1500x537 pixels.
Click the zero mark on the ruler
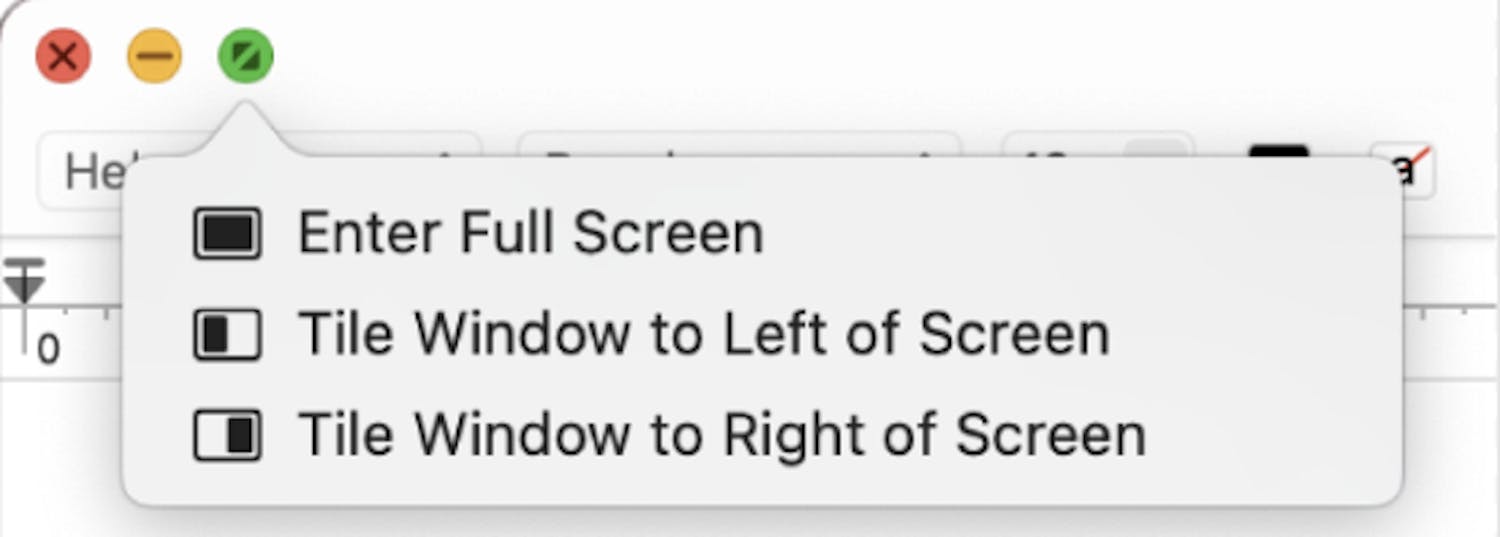point(48,350)
